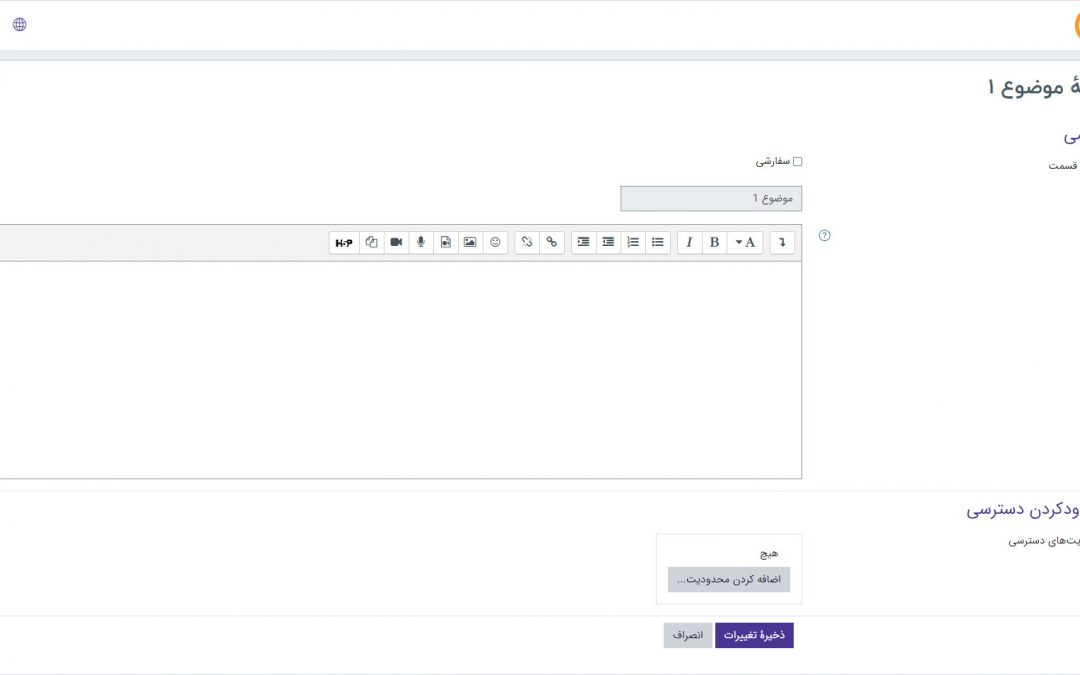Insert an image using picture icon
1080x675 pixels.
click(x=470, y=242)
